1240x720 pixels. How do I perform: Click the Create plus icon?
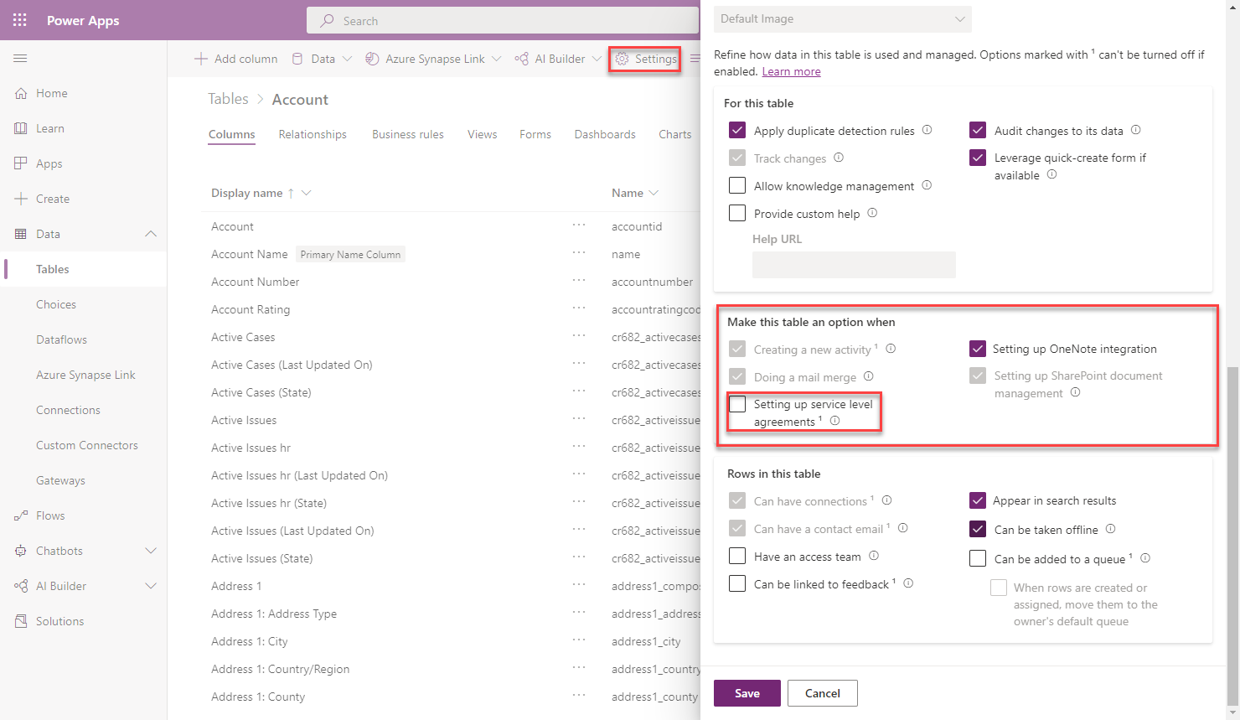(x=21, y=198)
